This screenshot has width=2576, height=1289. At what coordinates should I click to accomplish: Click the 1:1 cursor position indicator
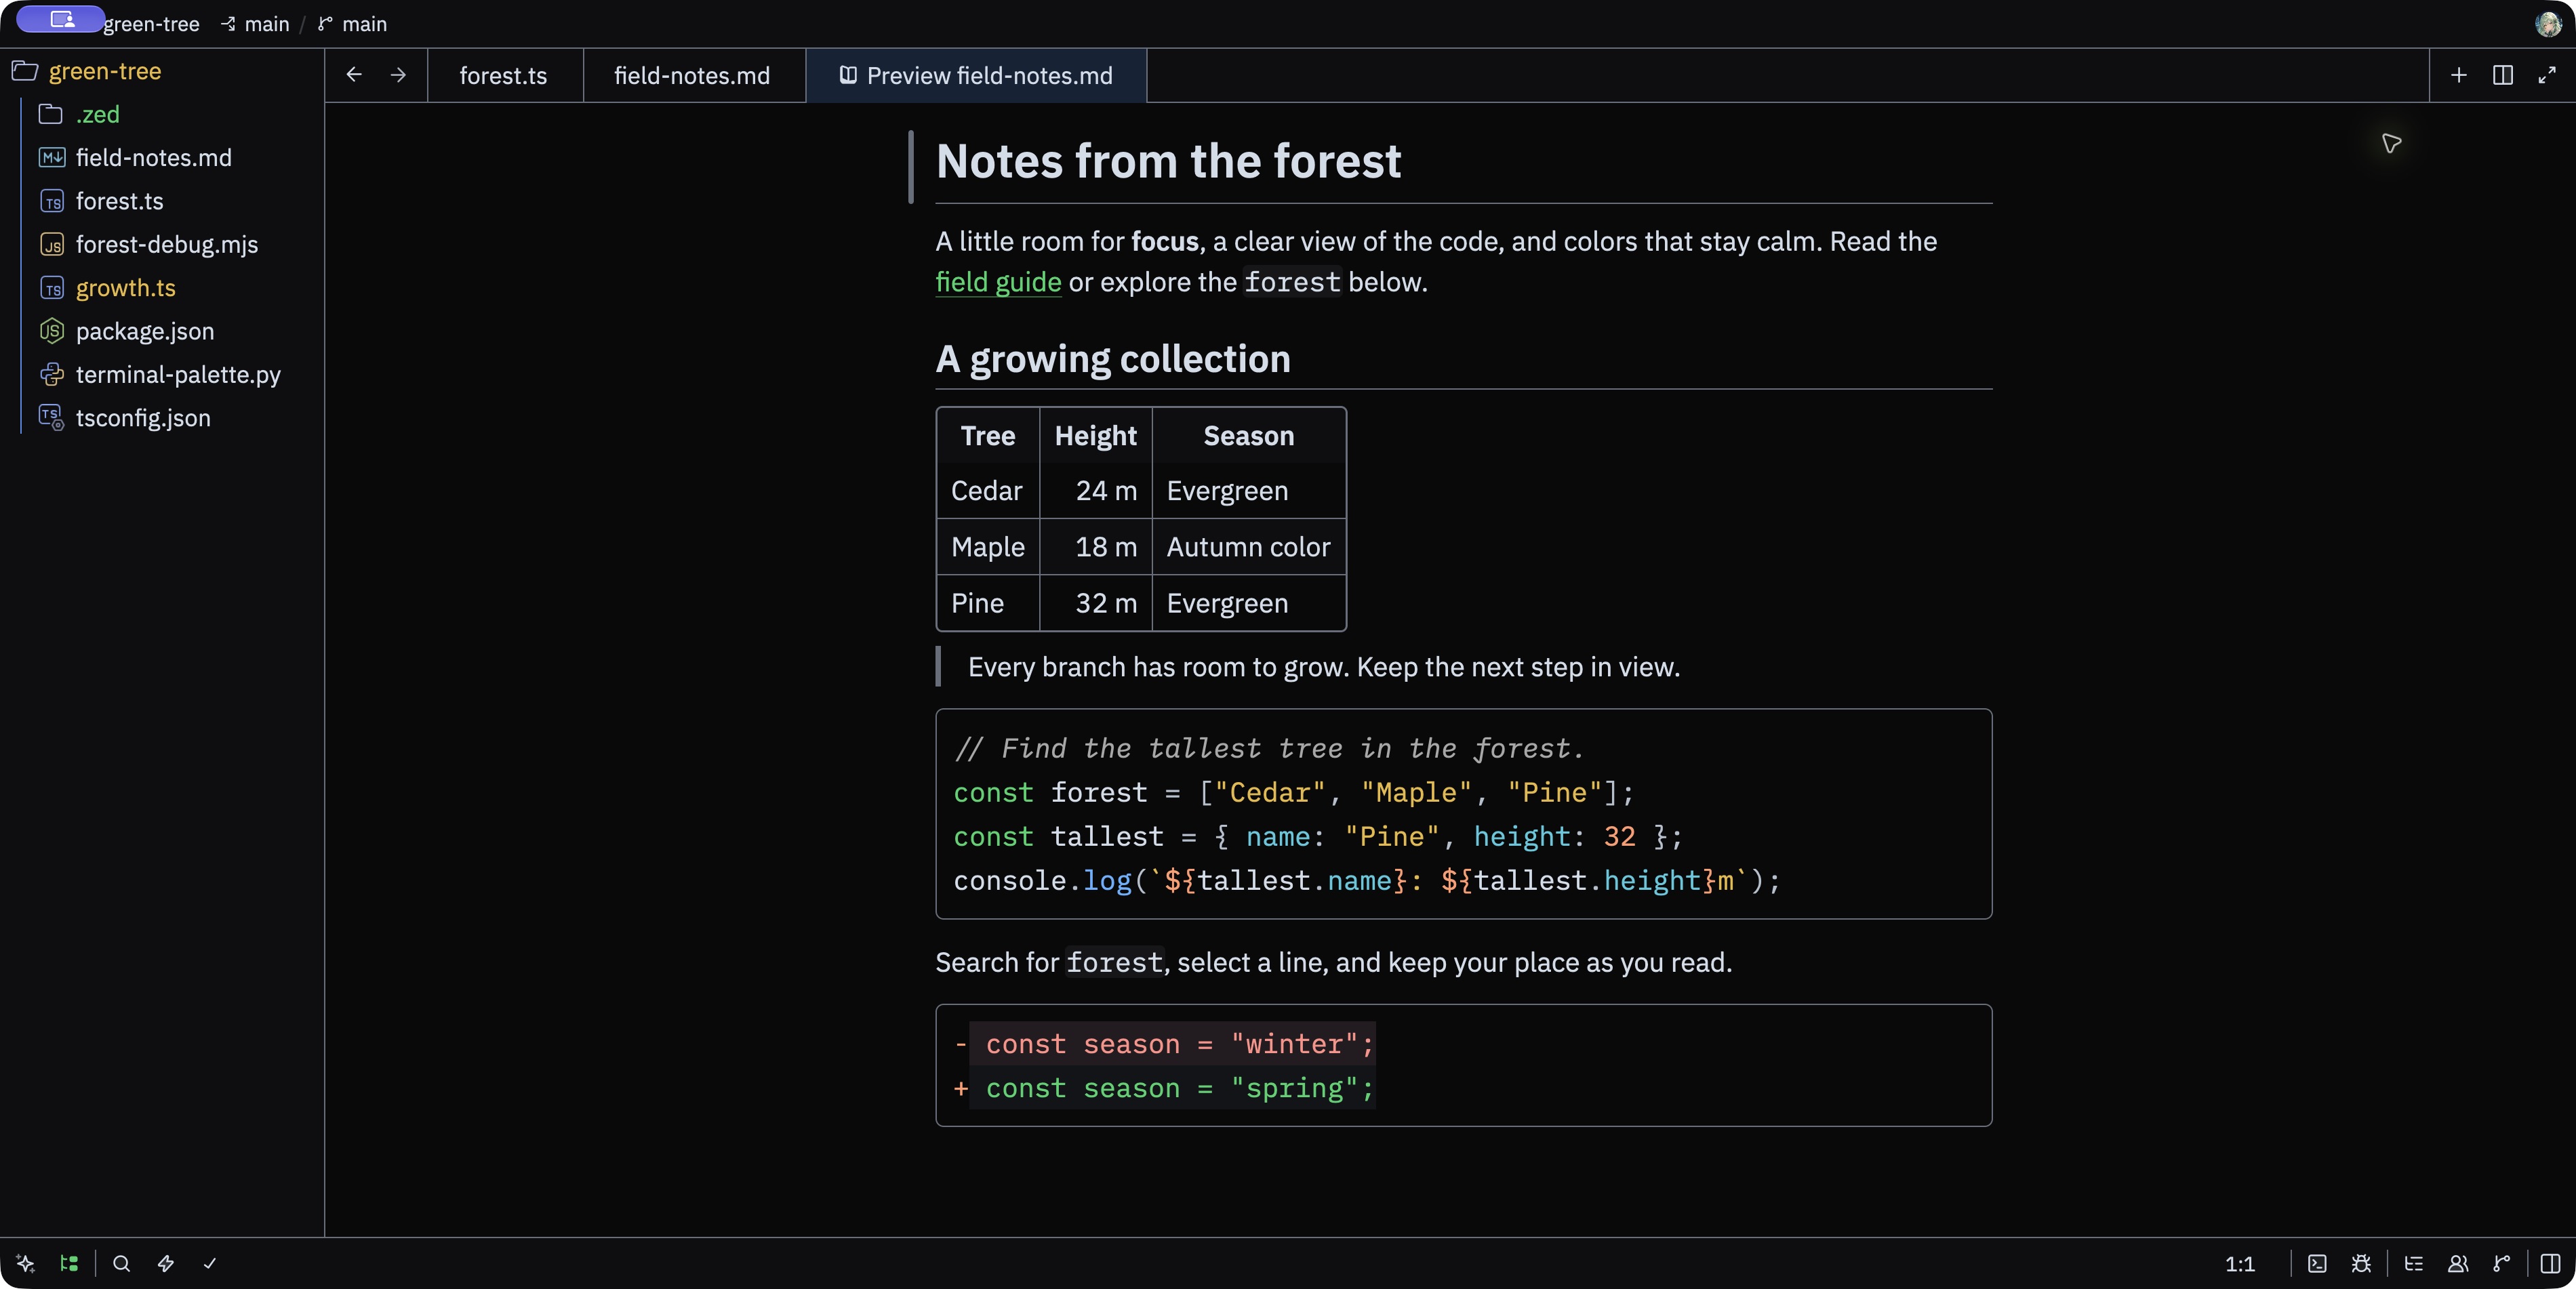pyautogui.click(x=2240, y=1264)
